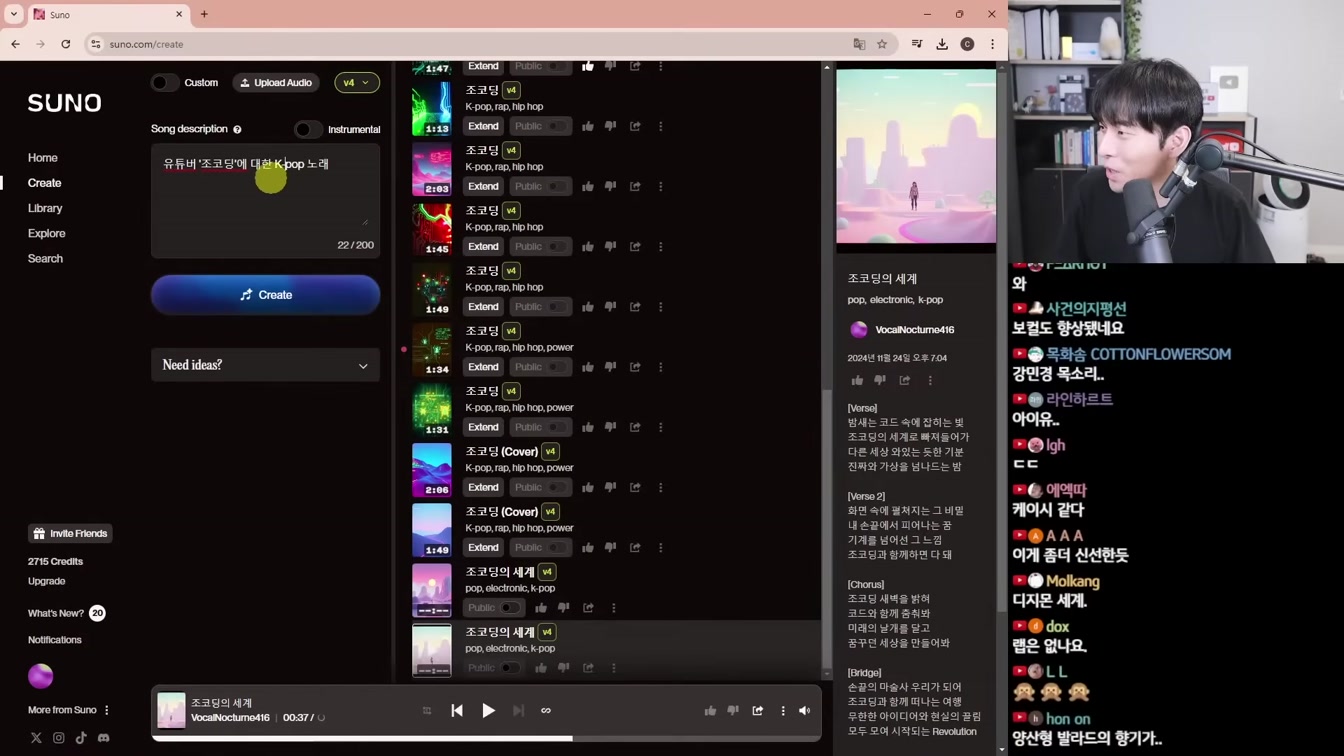Click the Upload Audio button
This screenshot has width=1344, height=756.
[276, 83]
